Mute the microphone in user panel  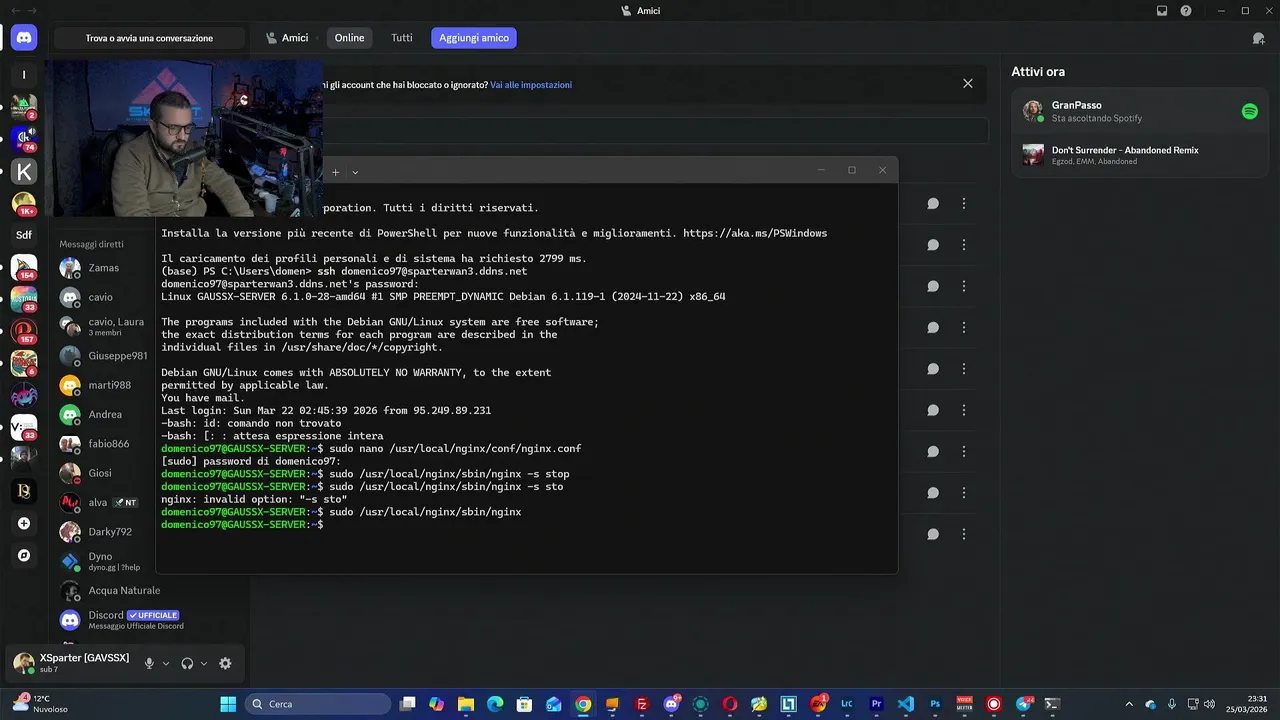[x=149, y=663]
